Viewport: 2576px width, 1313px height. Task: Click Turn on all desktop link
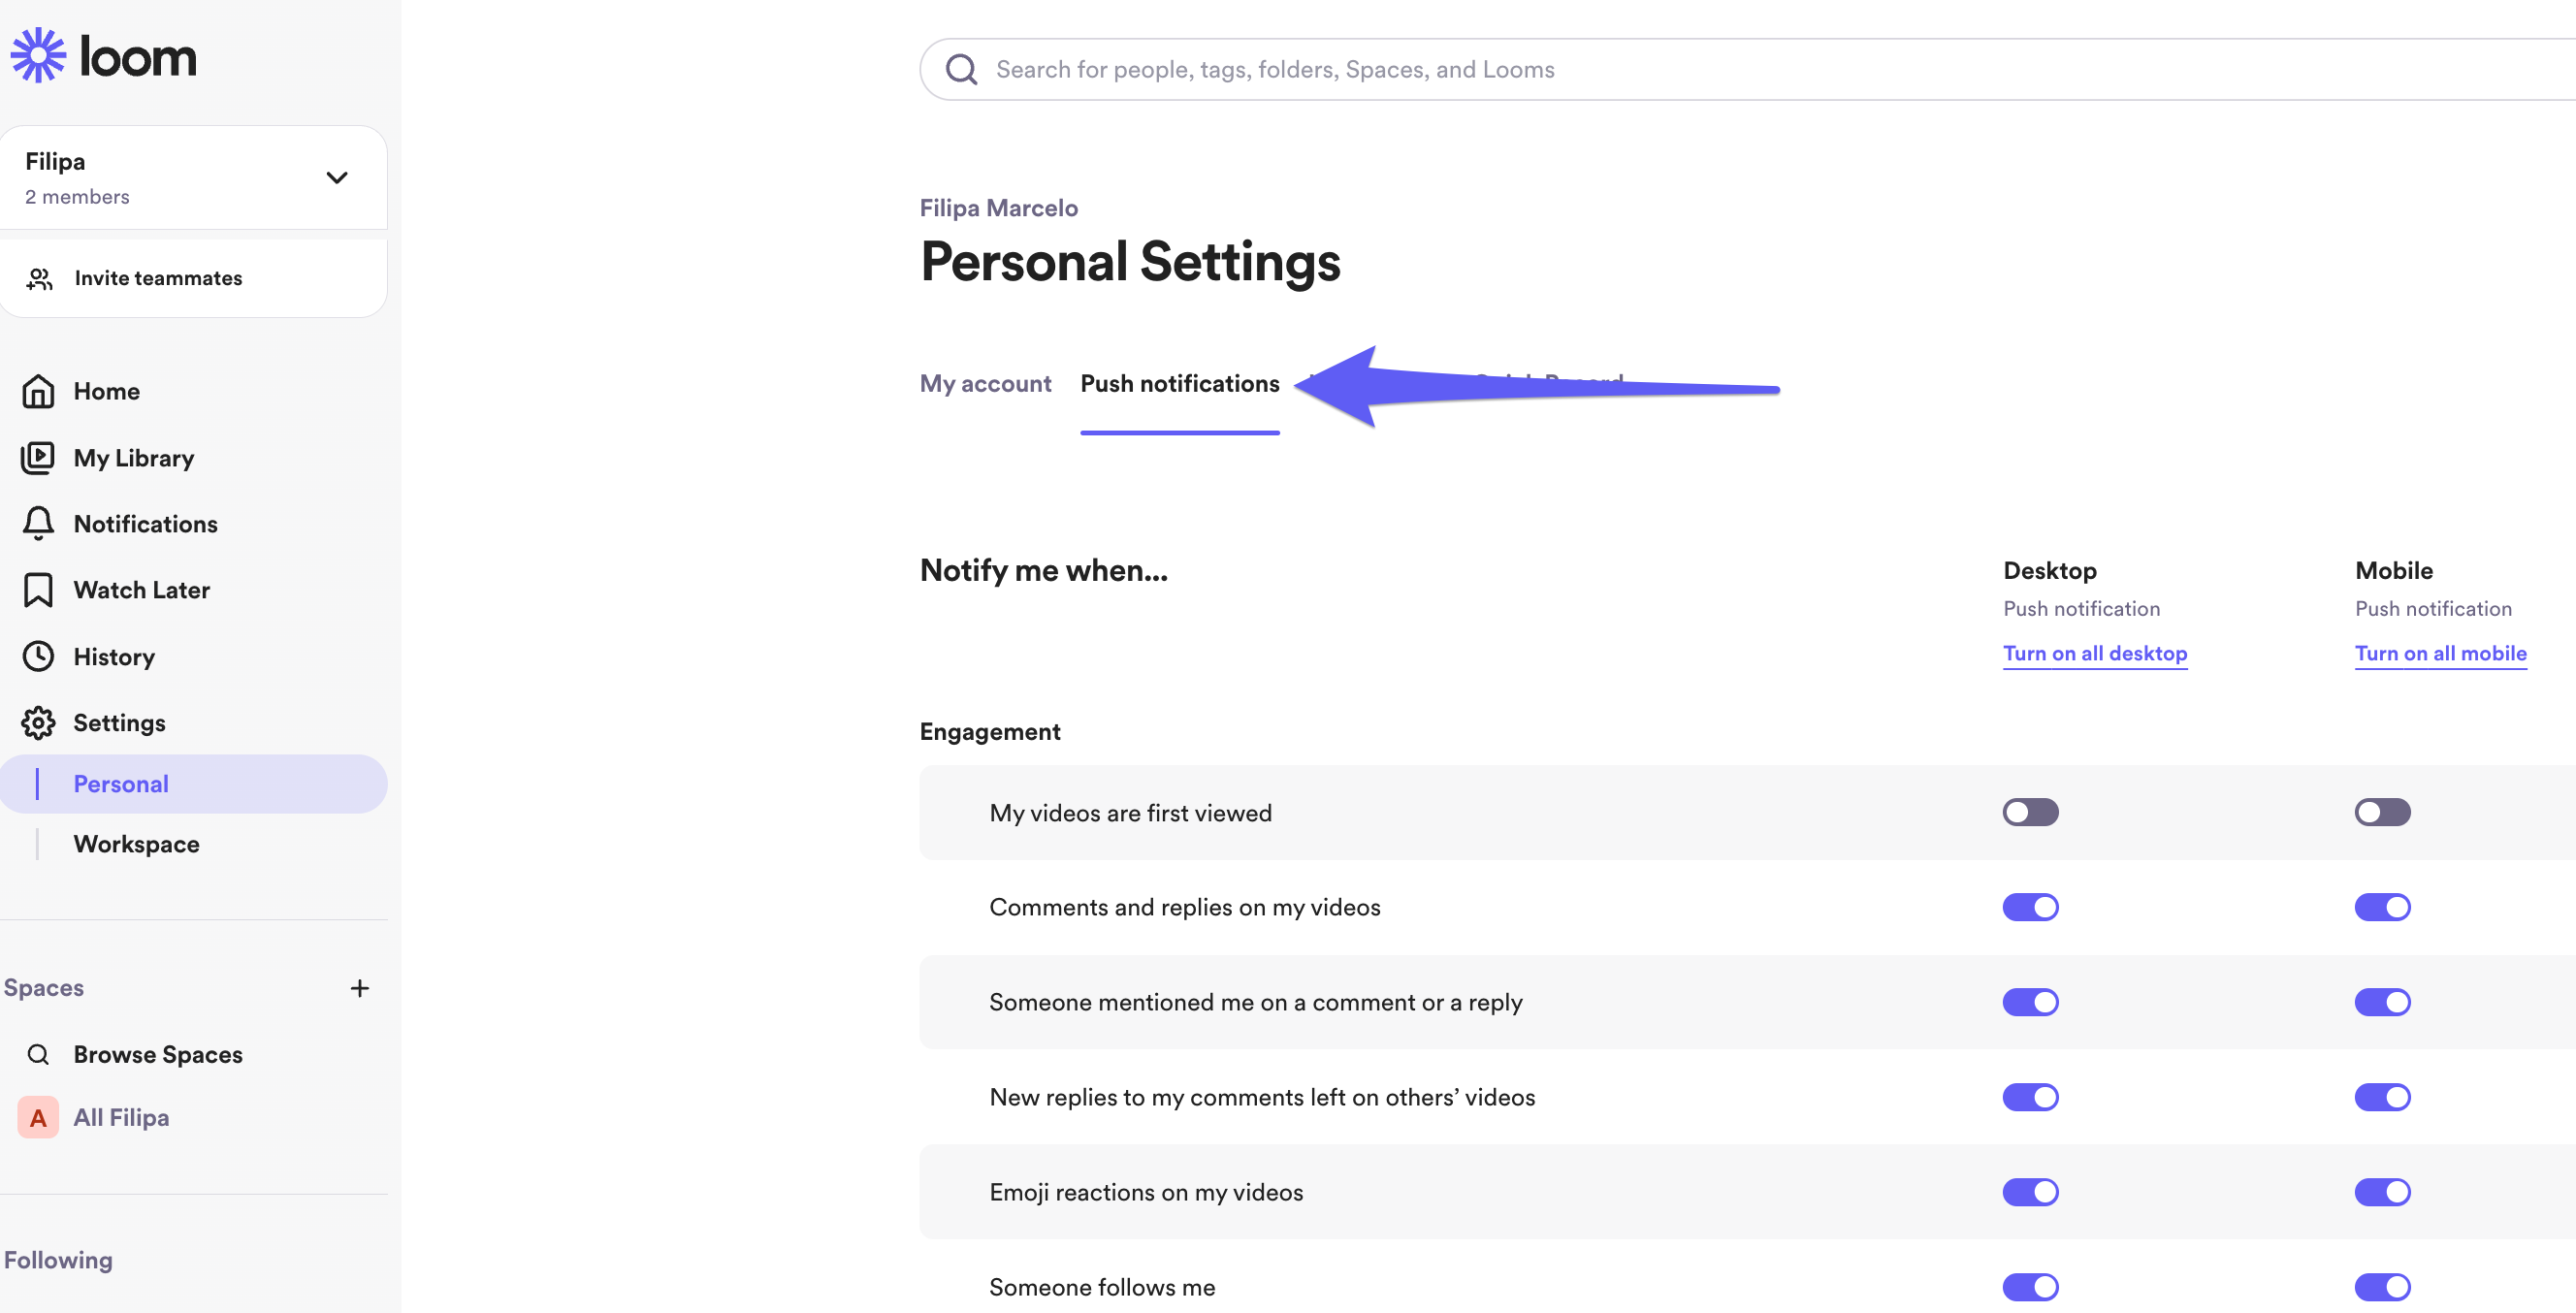2094,653
